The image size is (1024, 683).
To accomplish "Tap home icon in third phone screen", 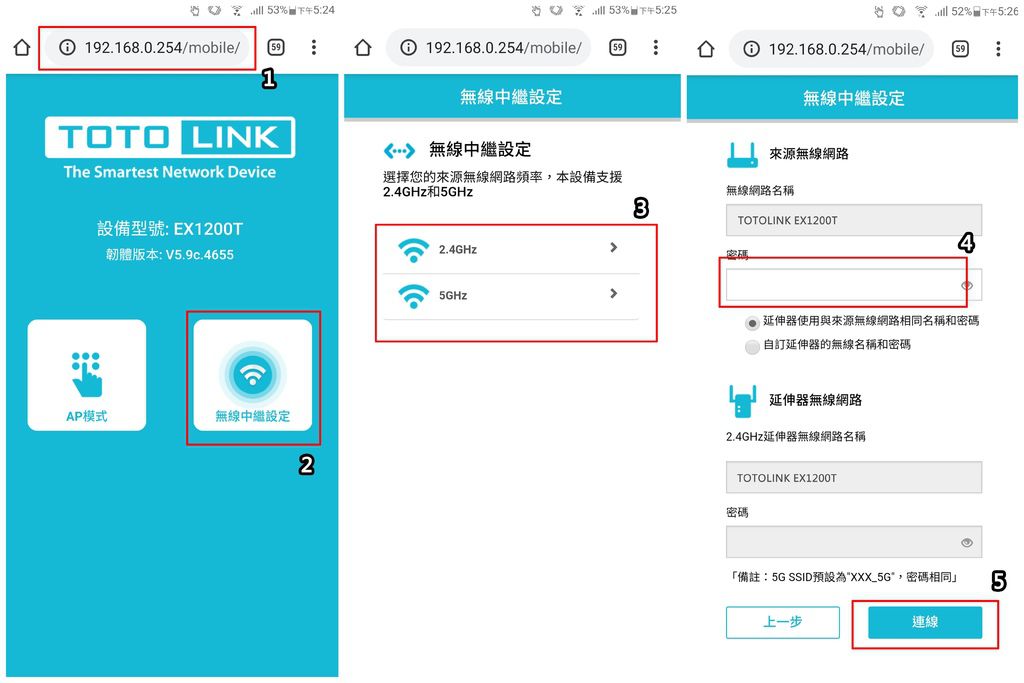I will [706, 49].
